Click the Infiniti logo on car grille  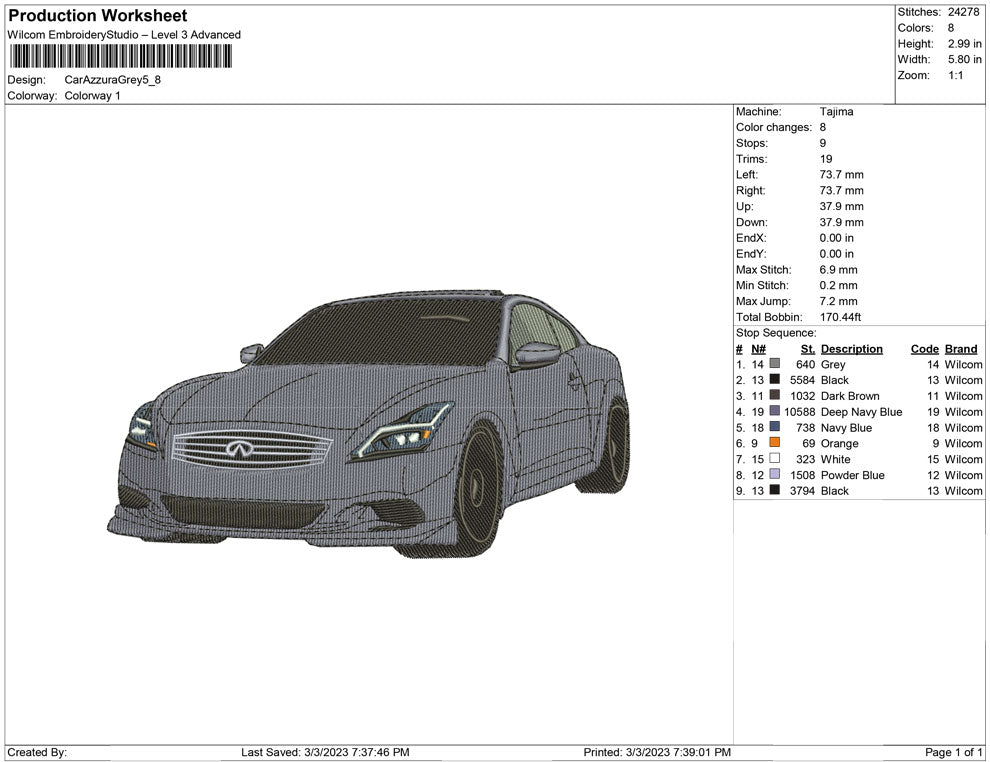point(238,449)
